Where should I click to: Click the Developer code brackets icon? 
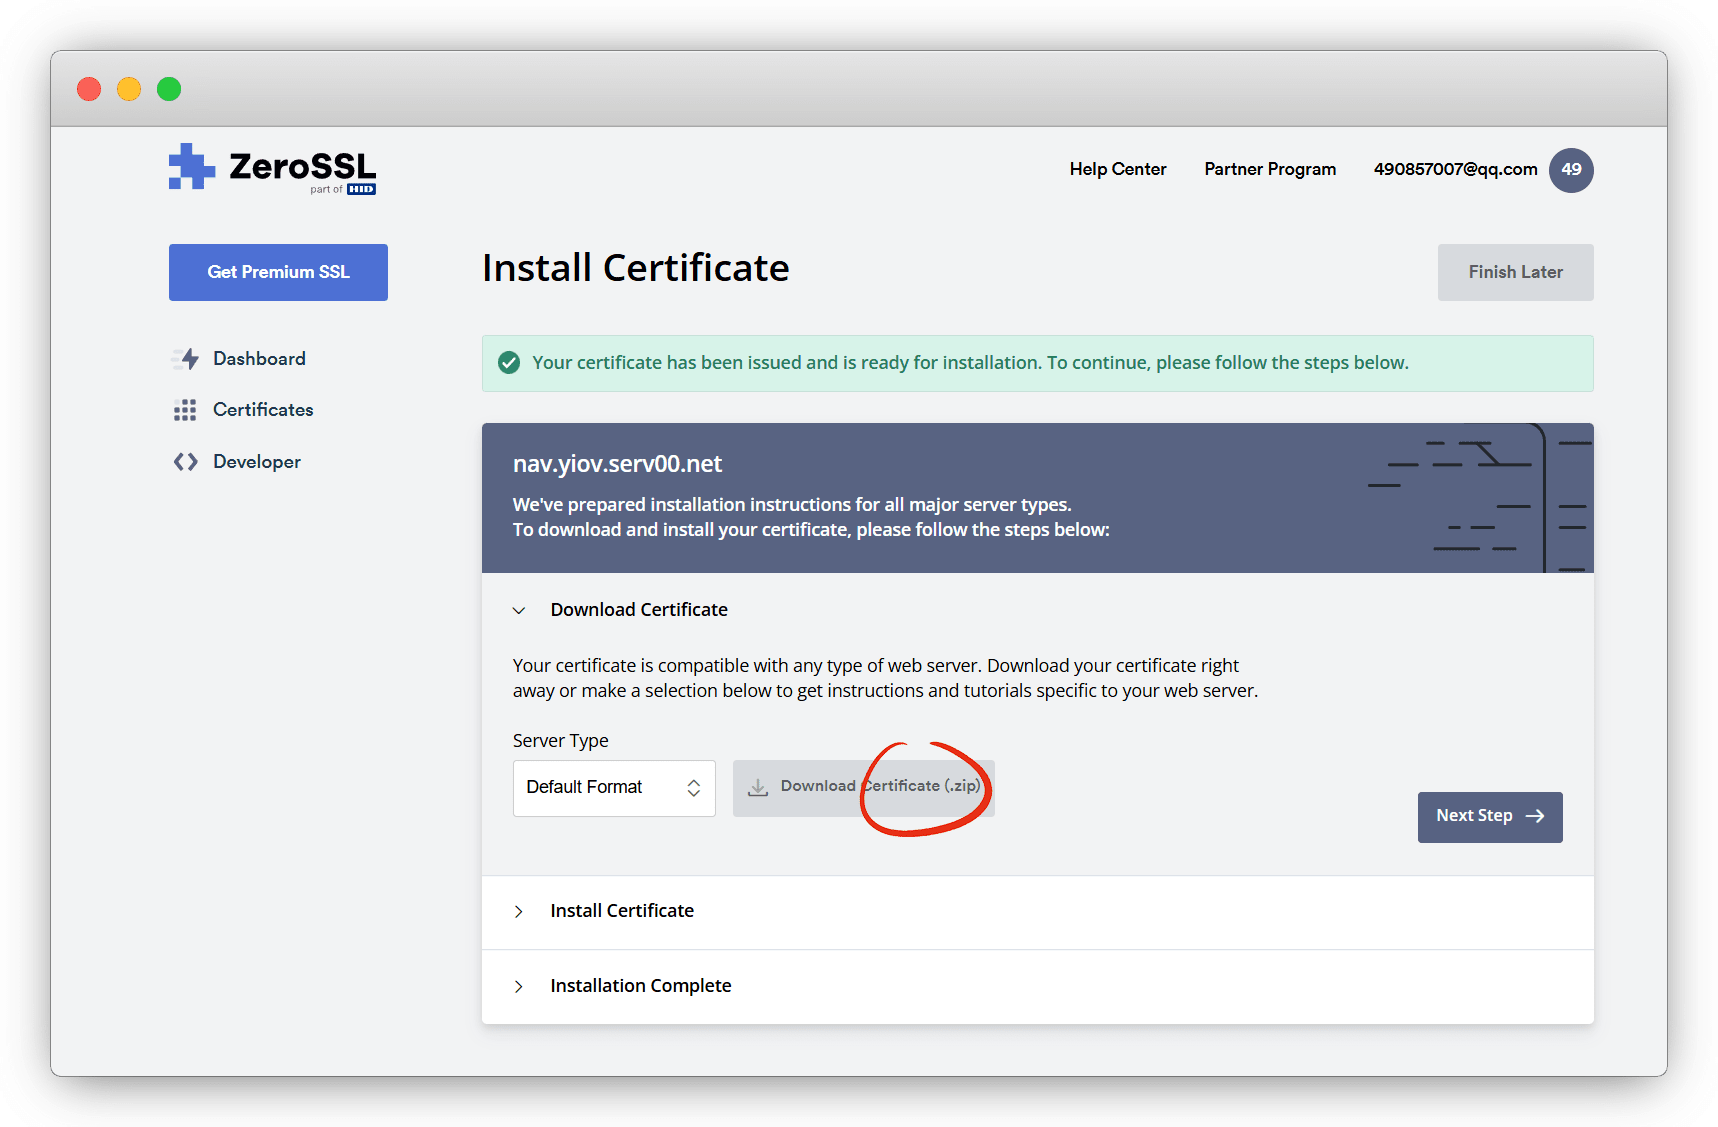[185, 462]
